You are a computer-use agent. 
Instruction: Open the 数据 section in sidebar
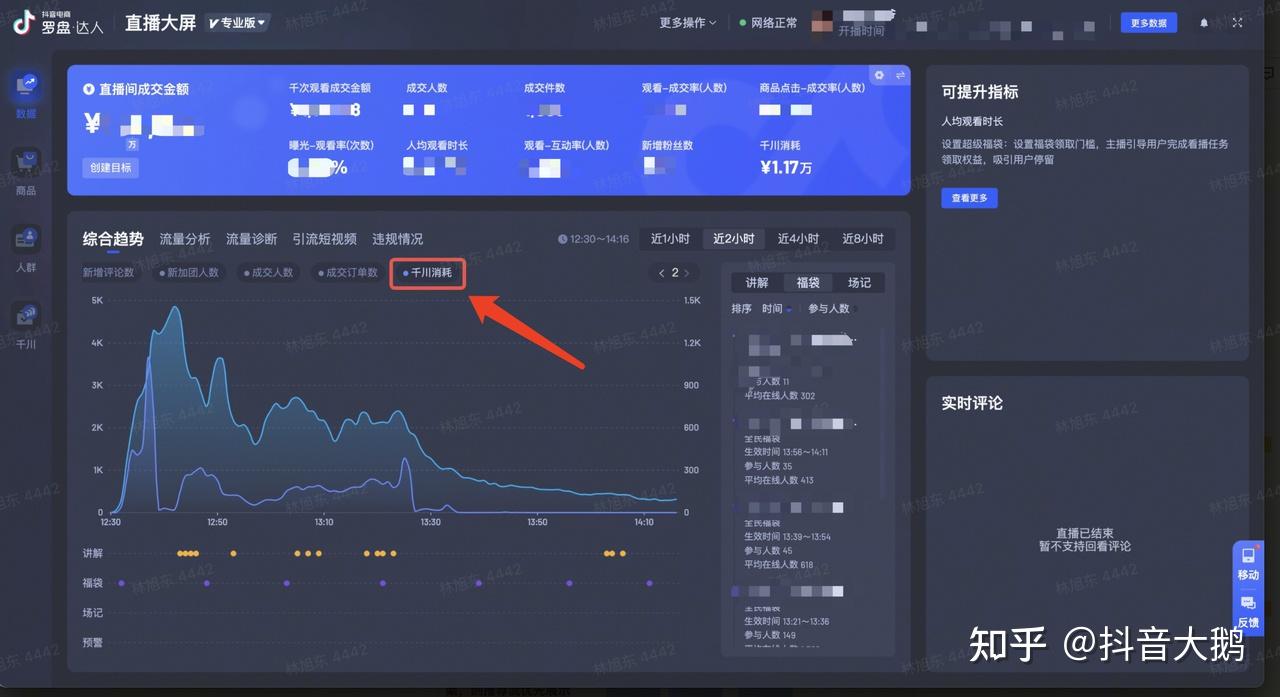pos(26,95)
